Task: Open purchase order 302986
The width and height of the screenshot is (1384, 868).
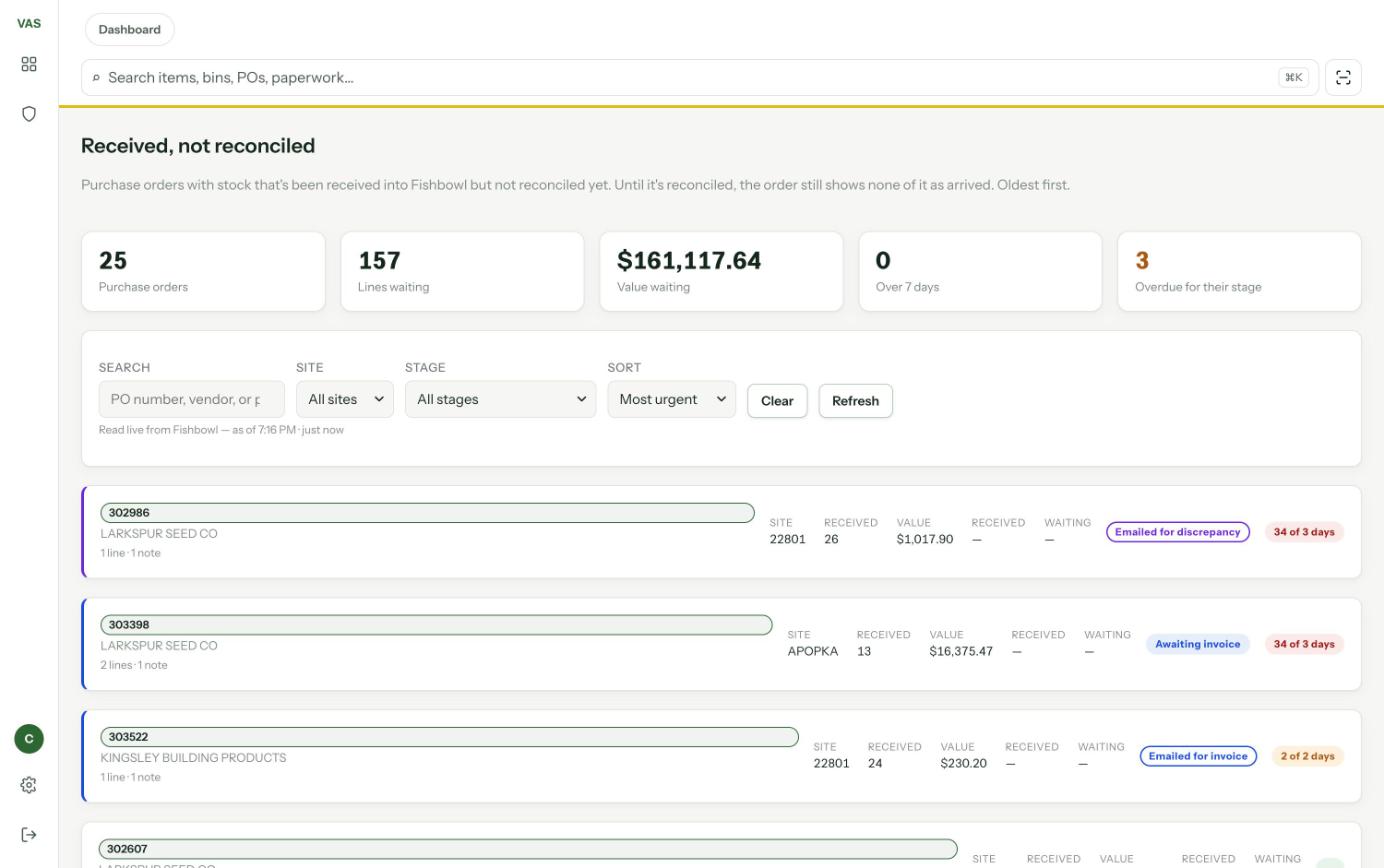Action: coord(427,513)
